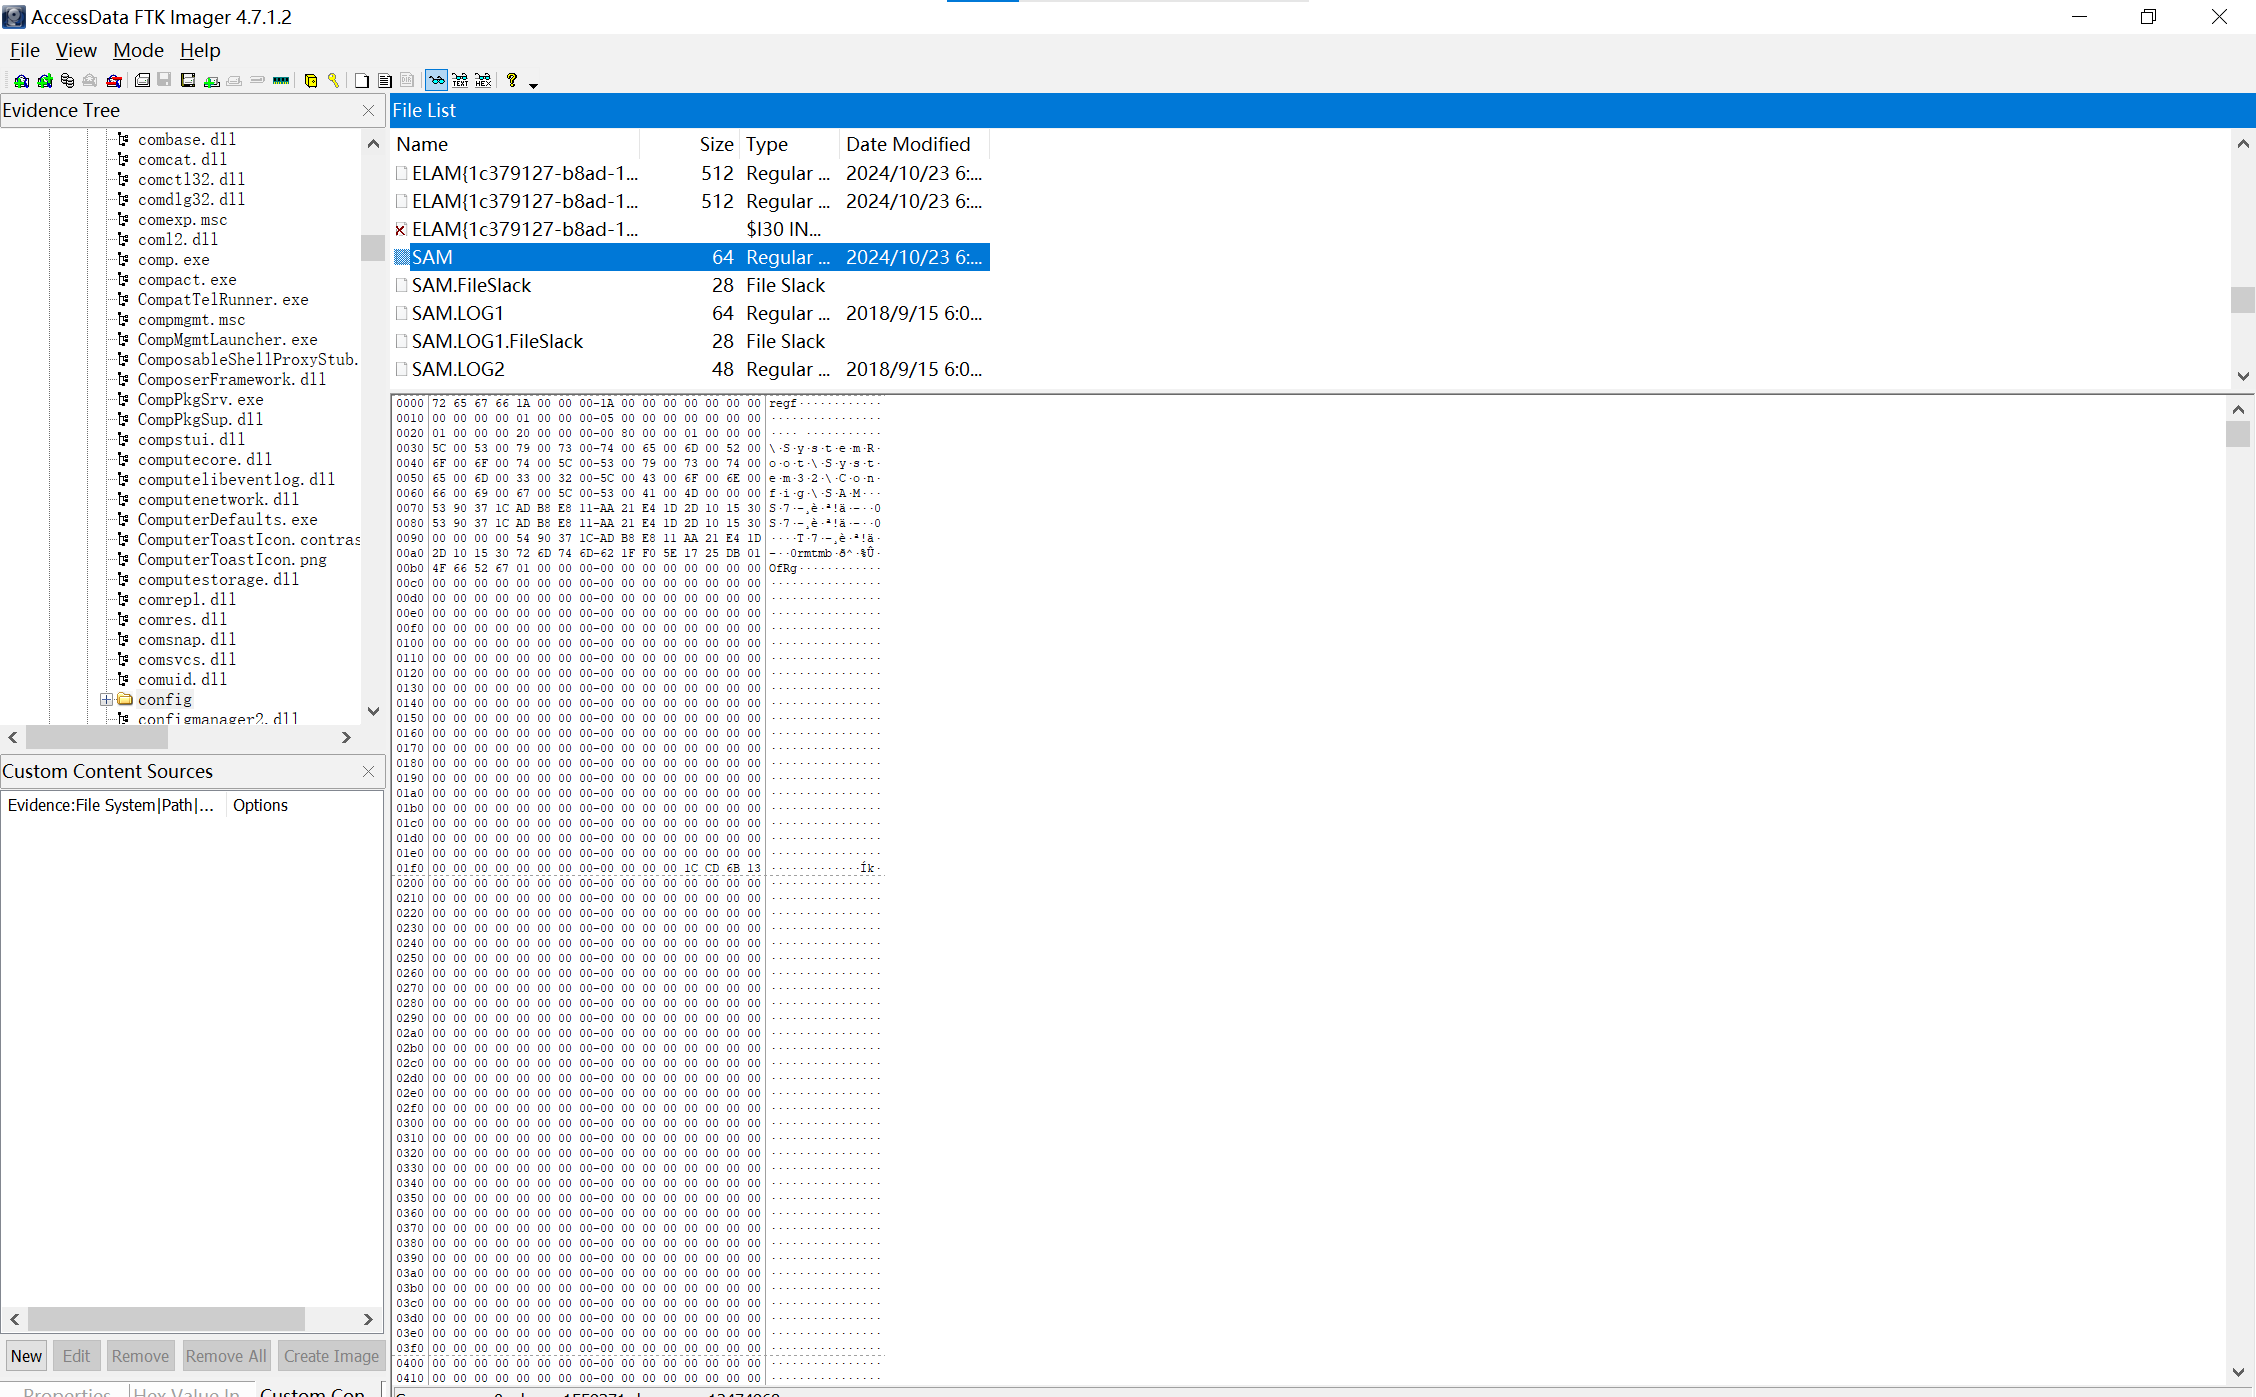
Task: Switch to the HEX view glasses icon
Action: tap(483, 80)
